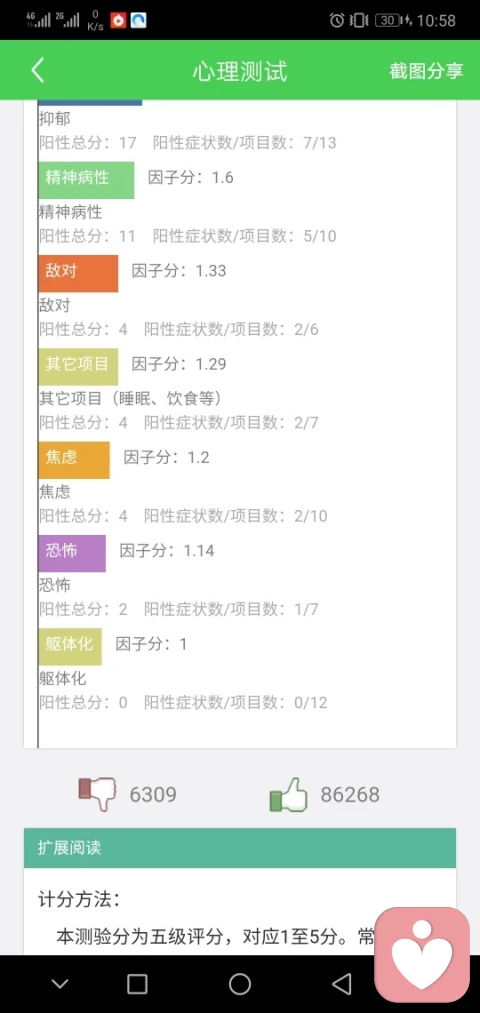
Task: Tap the Android home circle button
Action: pyautogui.click(x=240, y=983)
